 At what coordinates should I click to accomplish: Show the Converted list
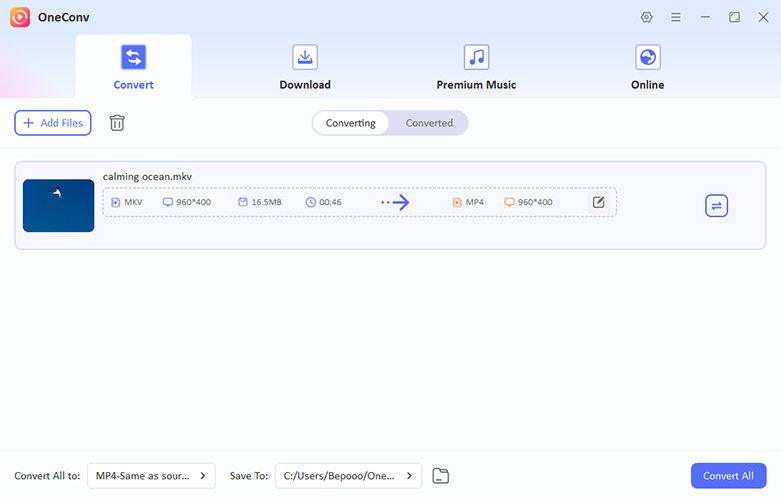point(429,123)
